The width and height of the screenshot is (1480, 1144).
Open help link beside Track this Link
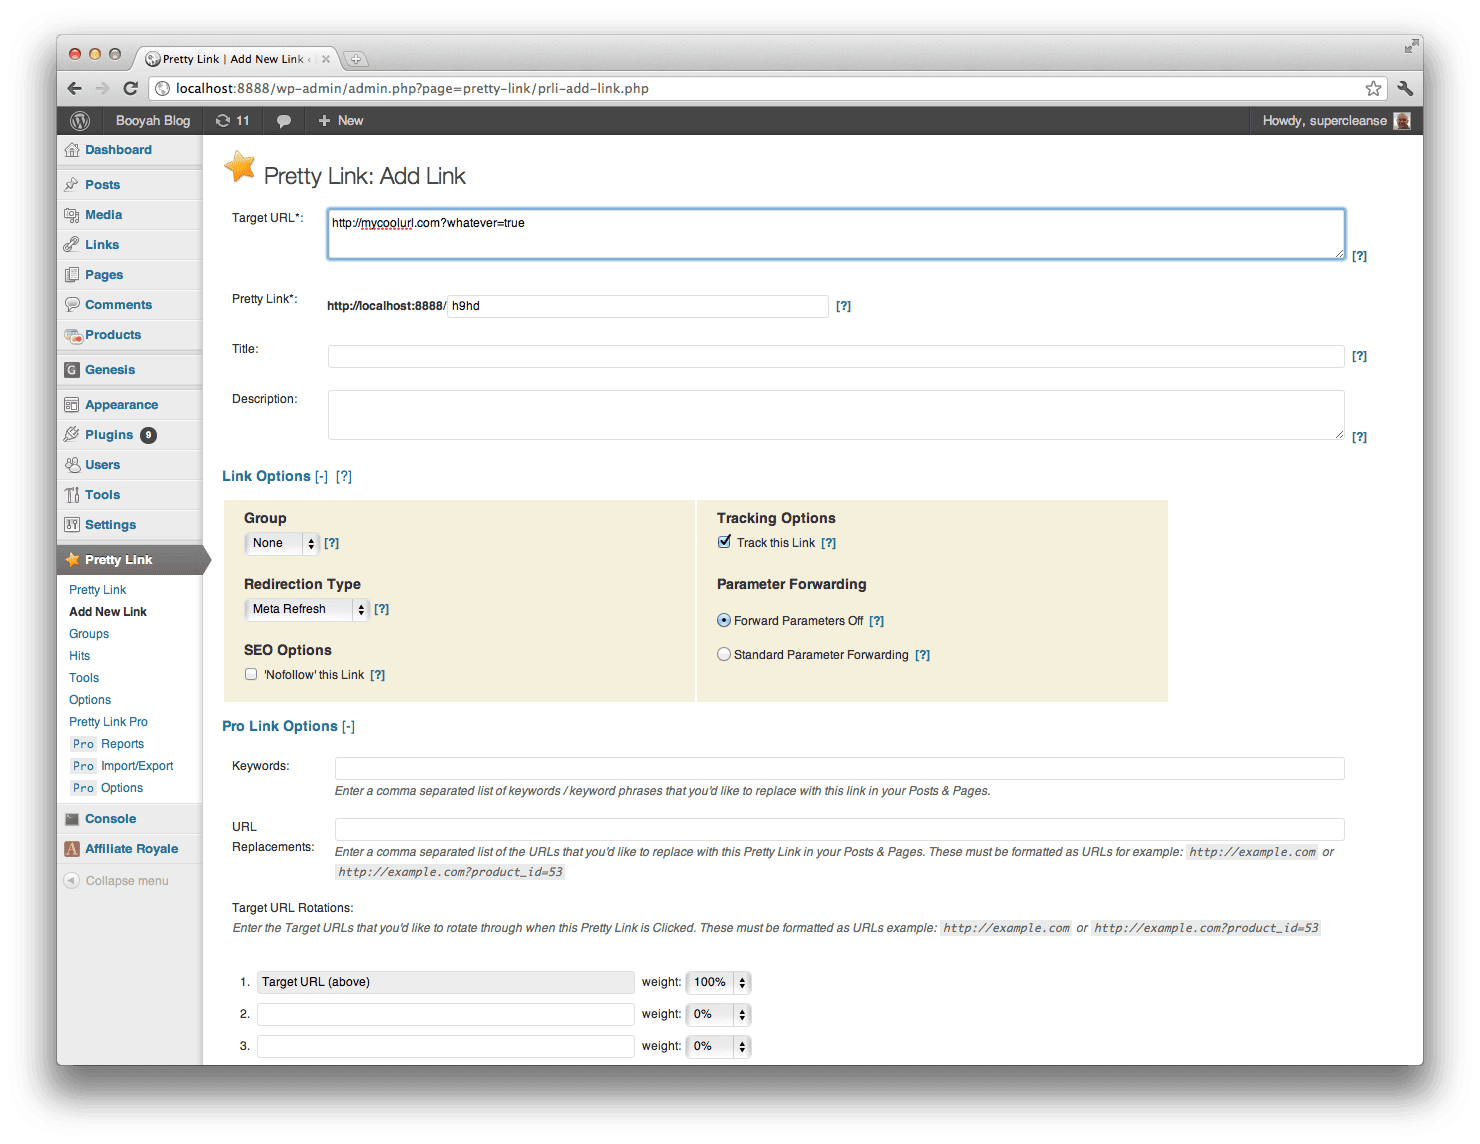tap(828, 543)
